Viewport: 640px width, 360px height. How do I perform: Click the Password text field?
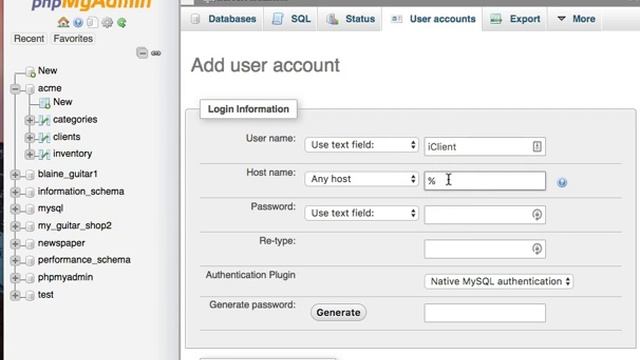(x=484, y=215)
